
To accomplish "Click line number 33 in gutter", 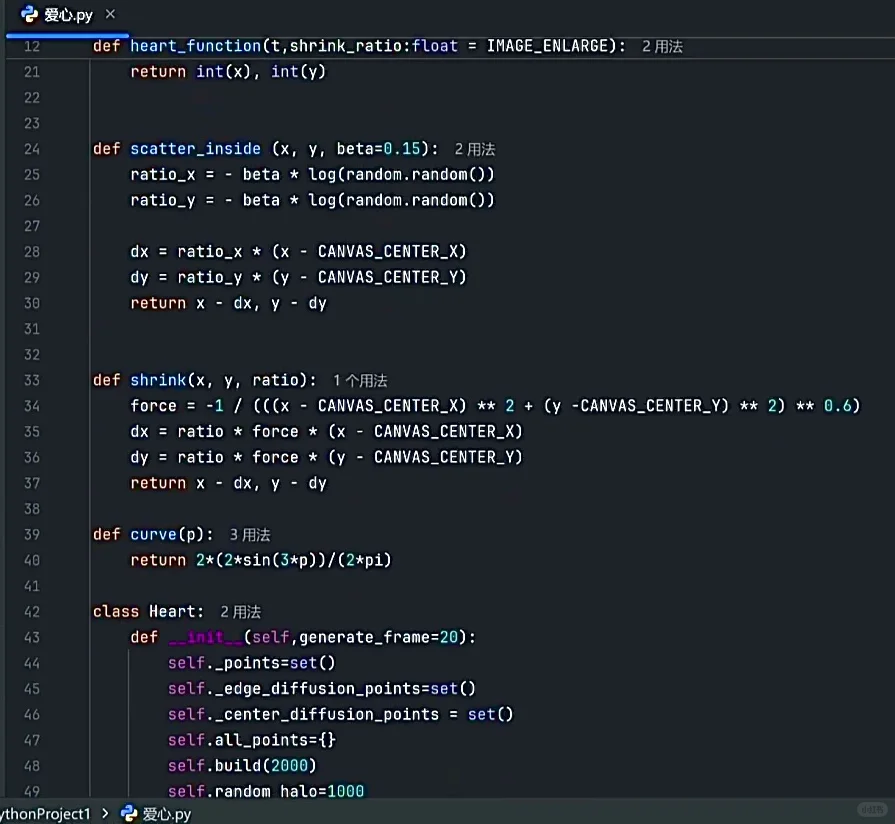I will tap(32, 380).
